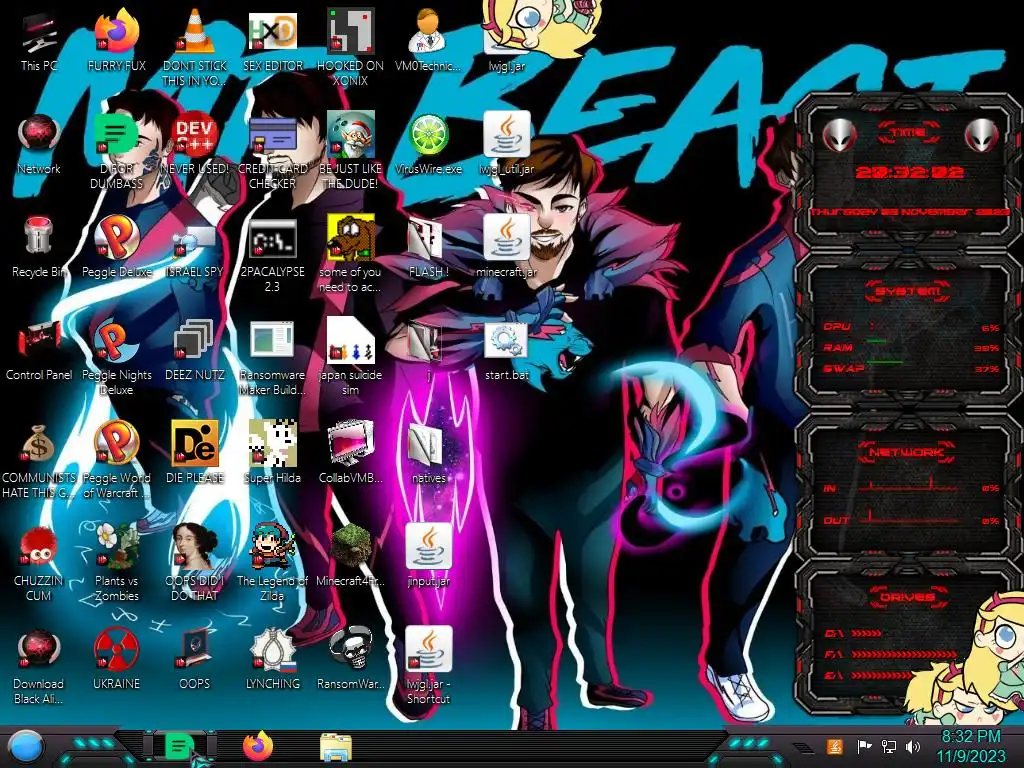This screenshot has width=1024, height=768.
Task: Click the SWAP usage row in SYSTEM widget
Action: [910, 368]
